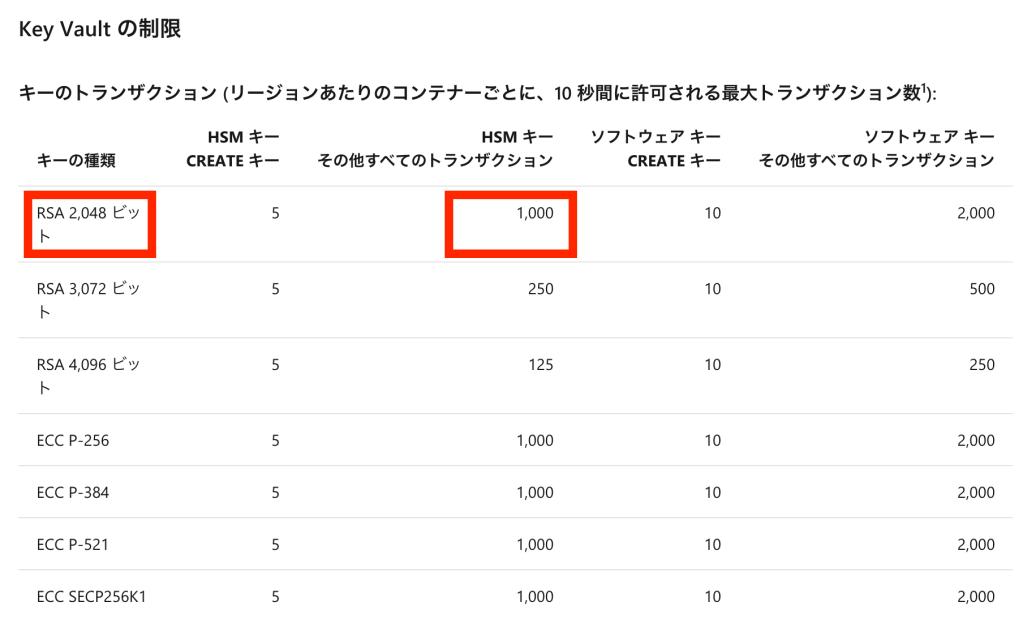Select the 2,000 value in the RSA 2,048 row
Image resolution: width=1023 pixels, height=628 pixels.
(x=974, y=213)
